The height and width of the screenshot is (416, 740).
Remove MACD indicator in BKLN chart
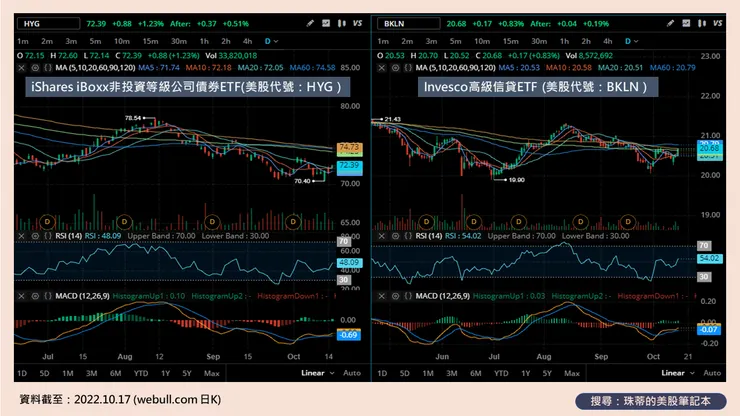point(382,296)
